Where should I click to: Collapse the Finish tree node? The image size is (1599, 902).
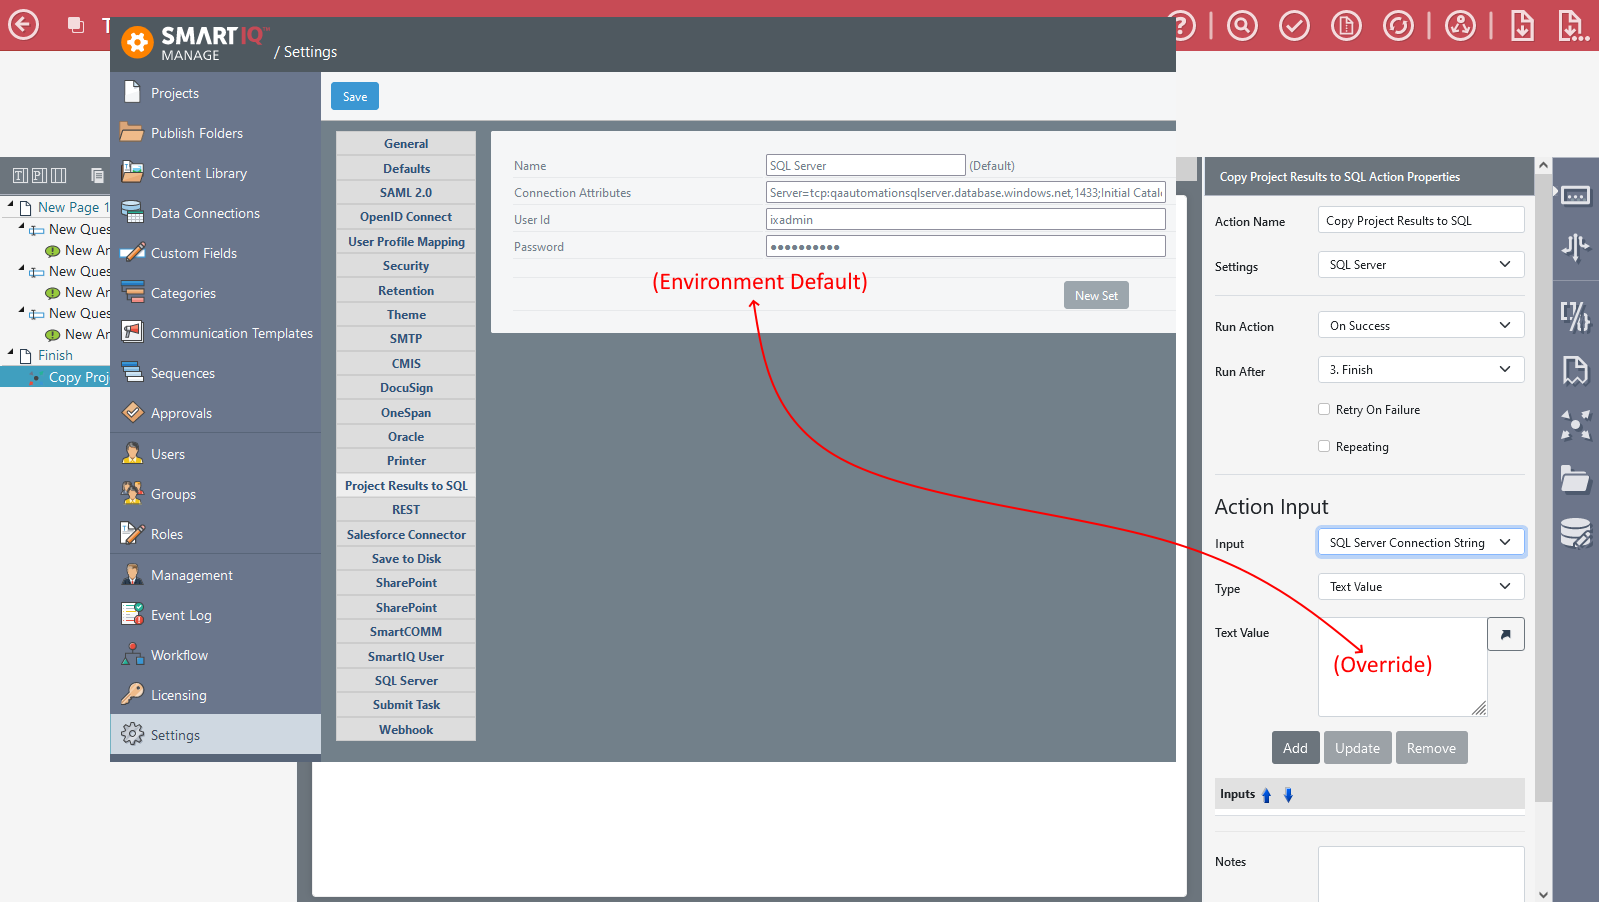(11, 352)
